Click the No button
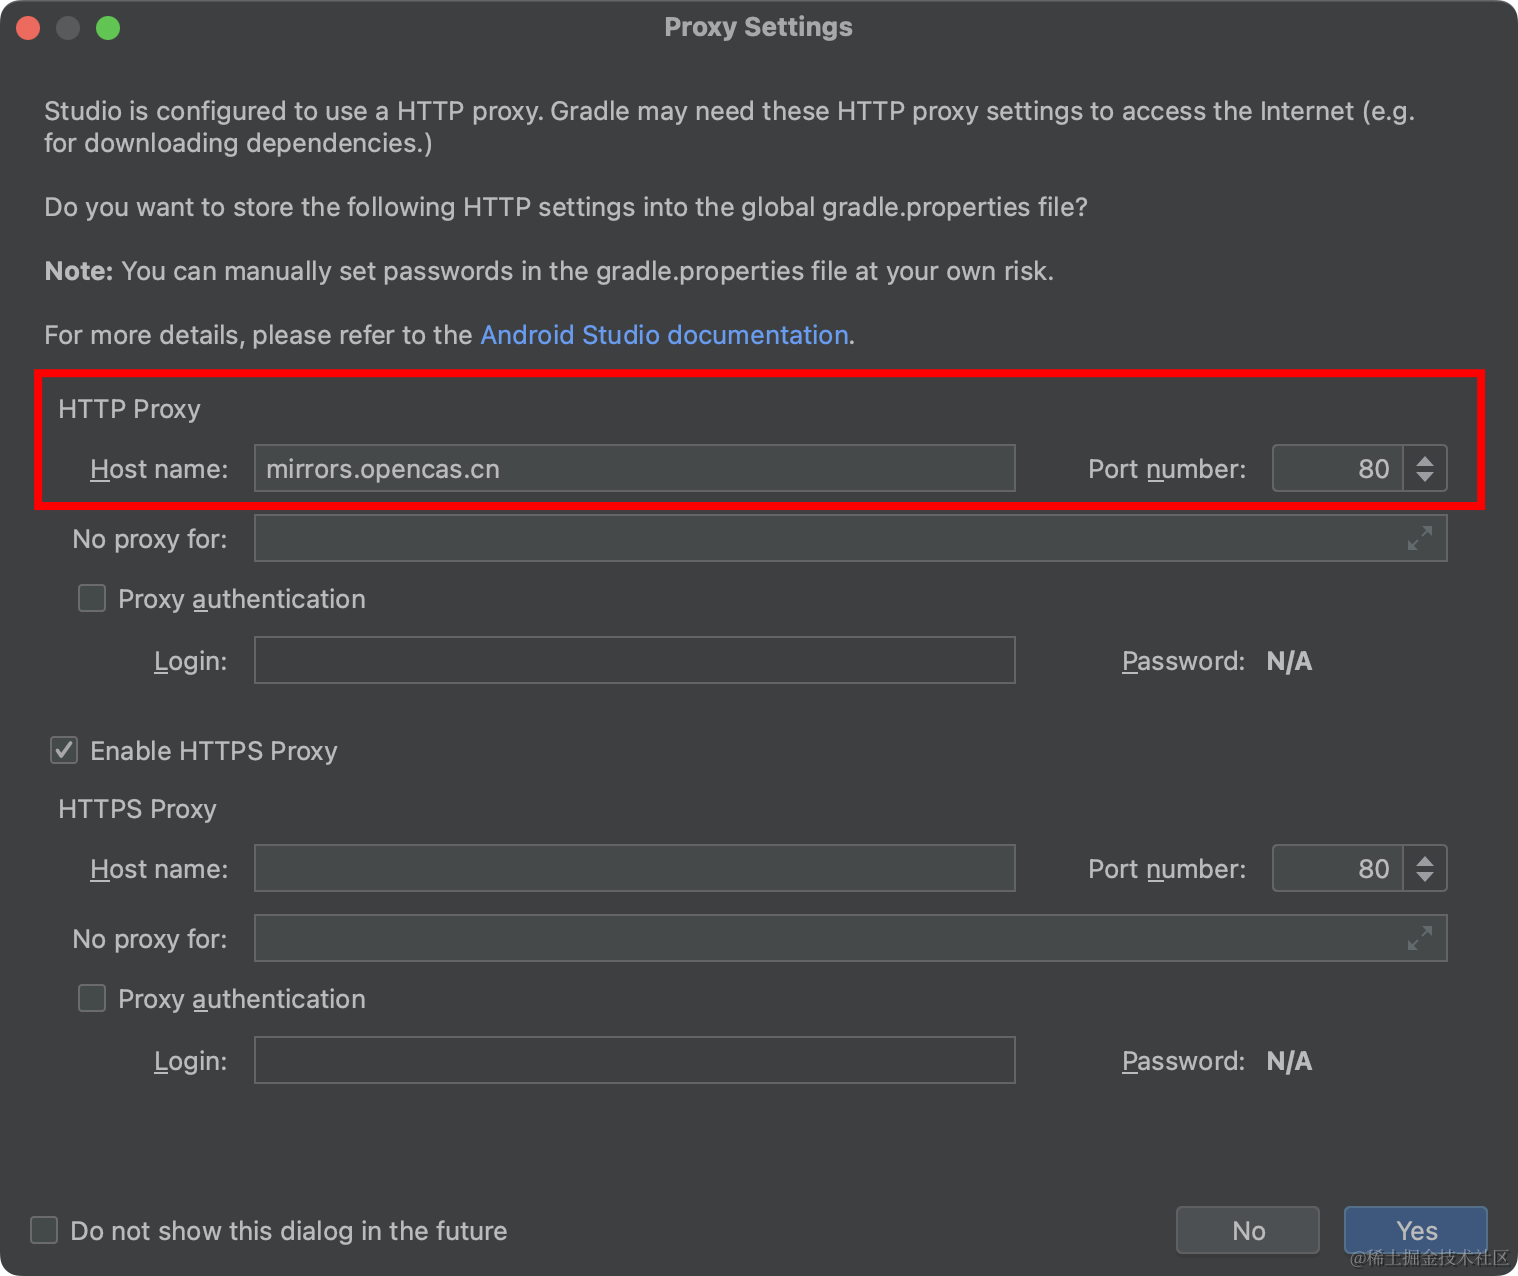 [x=1248, y=1230]
